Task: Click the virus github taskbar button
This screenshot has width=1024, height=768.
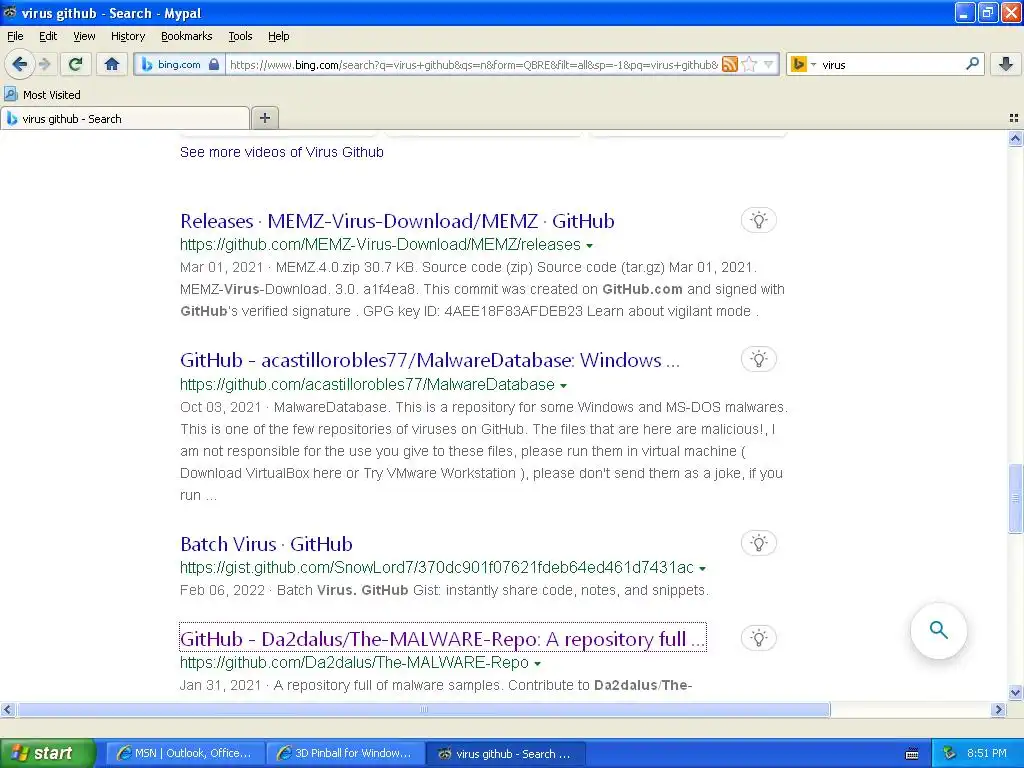Action: [507, 753]
